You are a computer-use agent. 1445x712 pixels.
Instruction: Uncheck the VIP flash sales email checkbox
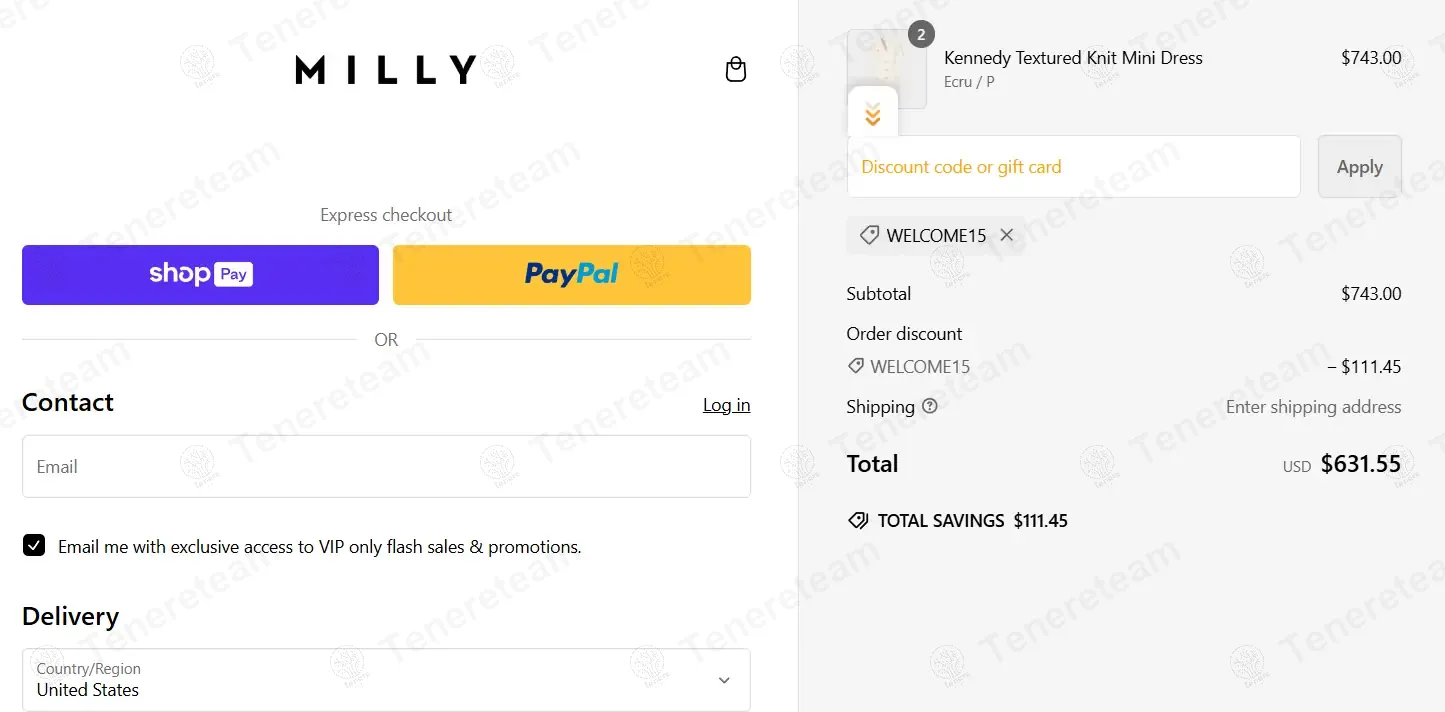34,546
